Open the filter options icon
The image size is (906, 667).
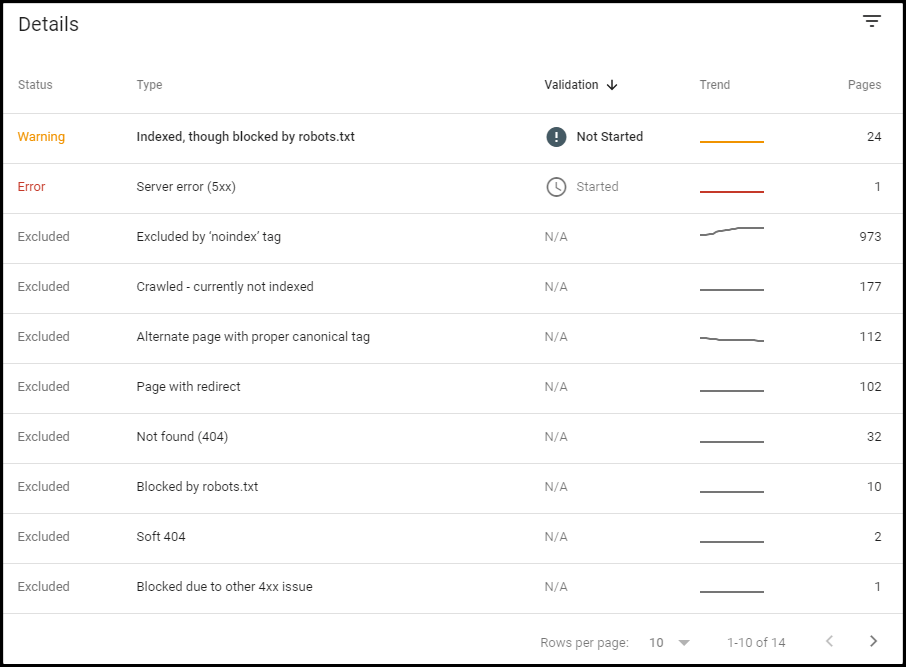pos(871,20)
